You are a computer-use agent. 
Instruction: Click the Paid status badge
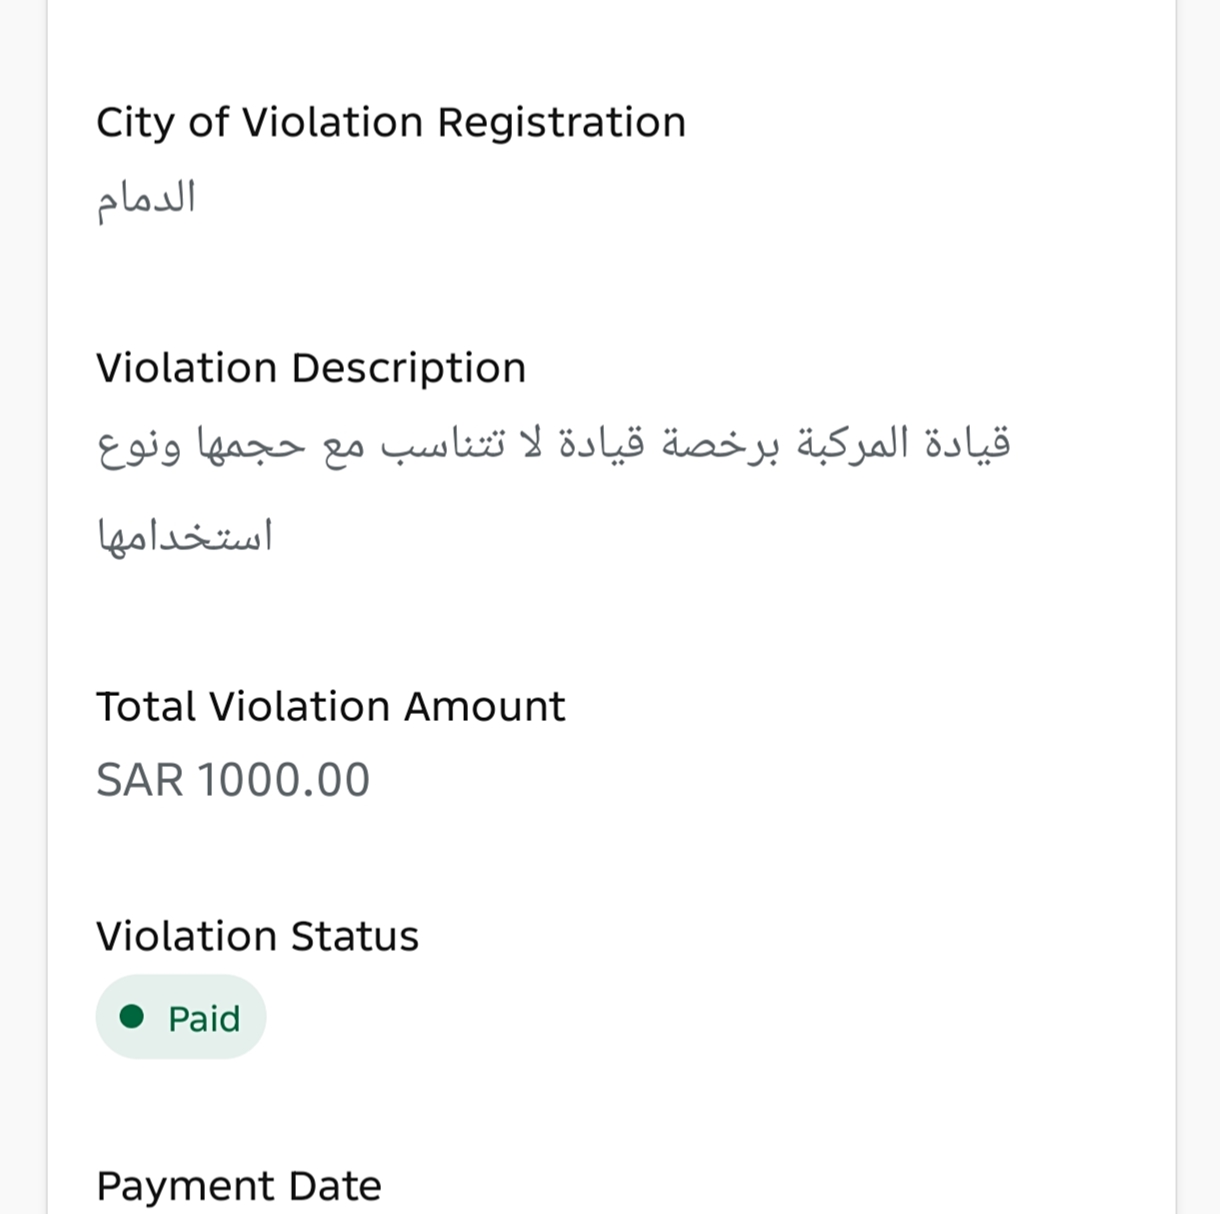point(181,1017)
